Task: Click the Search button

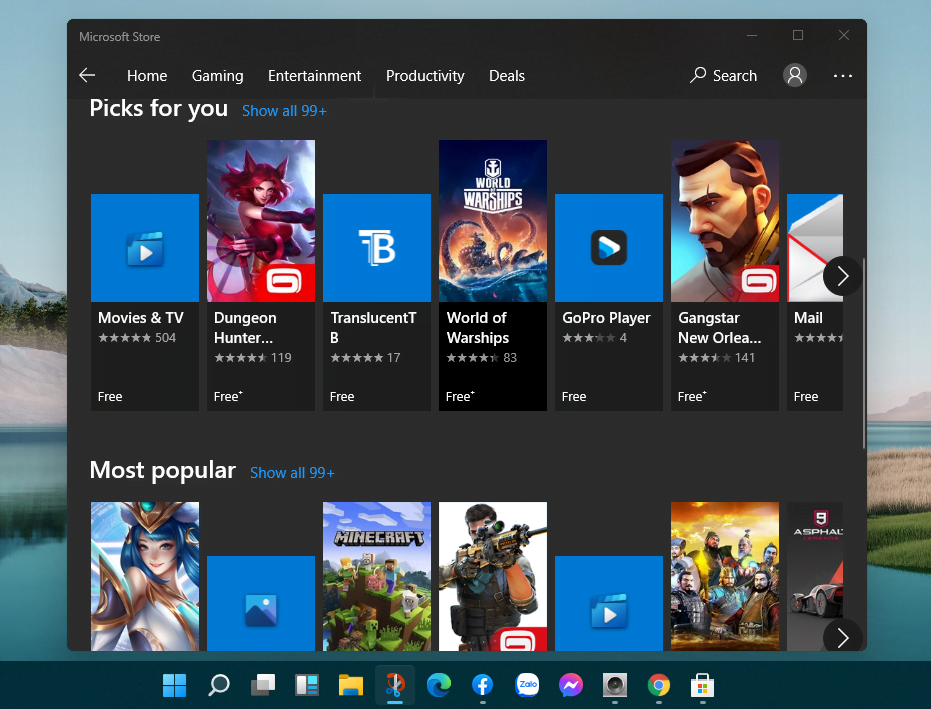Action: [x=723, y=75]
